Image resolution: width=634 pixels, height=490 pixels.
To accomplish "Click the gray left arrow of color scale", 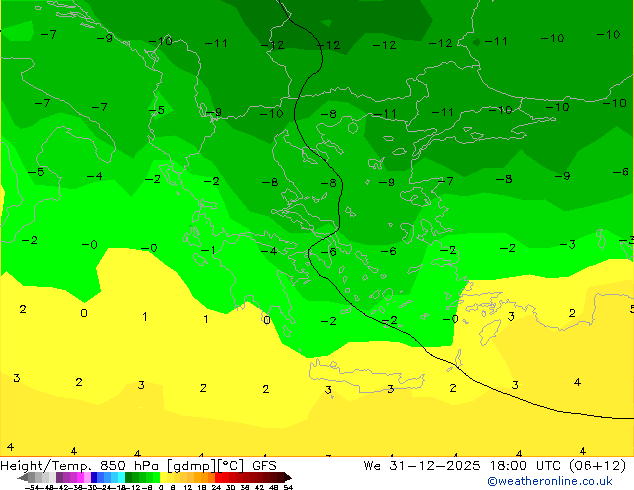I will [x=22, y=477].
